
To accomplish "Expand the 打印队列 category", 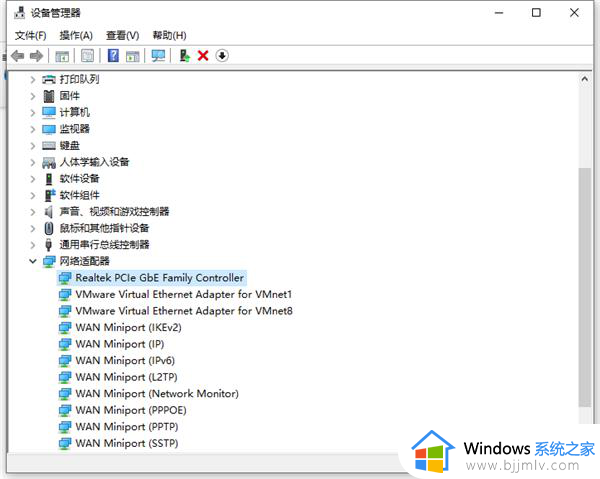I will (33, 79).
